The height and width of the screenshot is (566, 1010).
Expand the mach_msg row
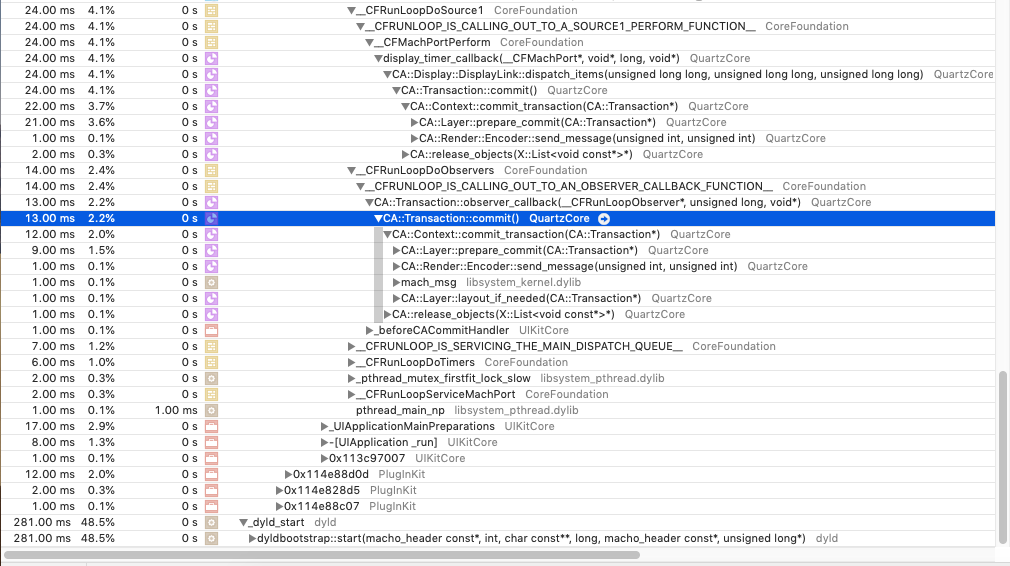[x=396, y=283]
